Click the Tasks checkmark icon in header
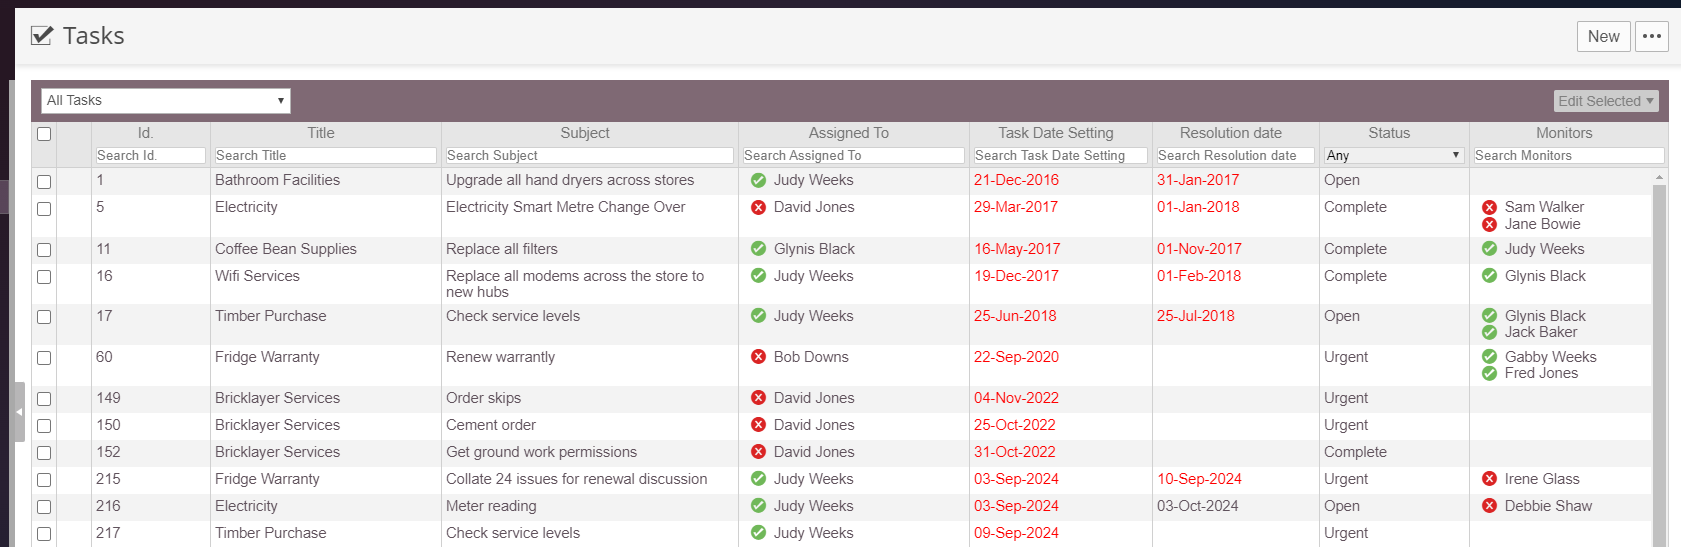 tap(42, 36)
